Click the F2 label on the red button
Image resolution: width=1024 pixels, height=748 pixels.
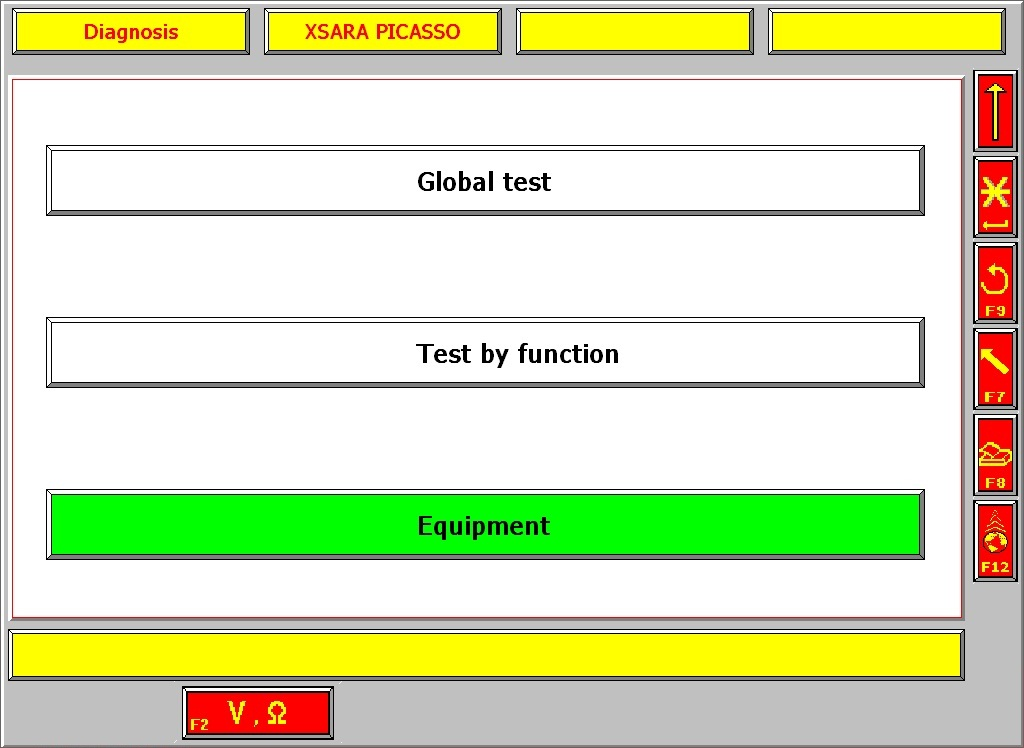coord(200,724)
